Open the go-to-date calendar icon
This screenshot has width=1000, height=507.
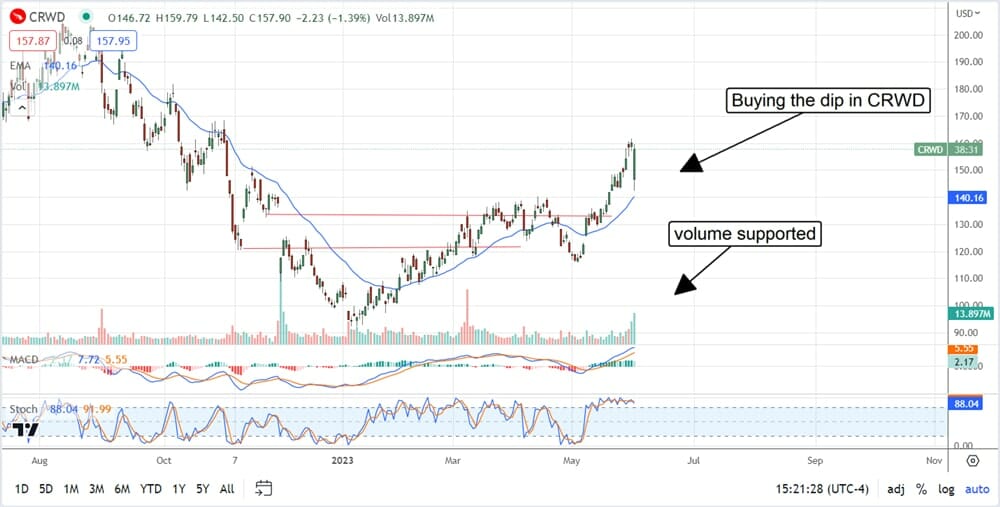tap(263, 488)
